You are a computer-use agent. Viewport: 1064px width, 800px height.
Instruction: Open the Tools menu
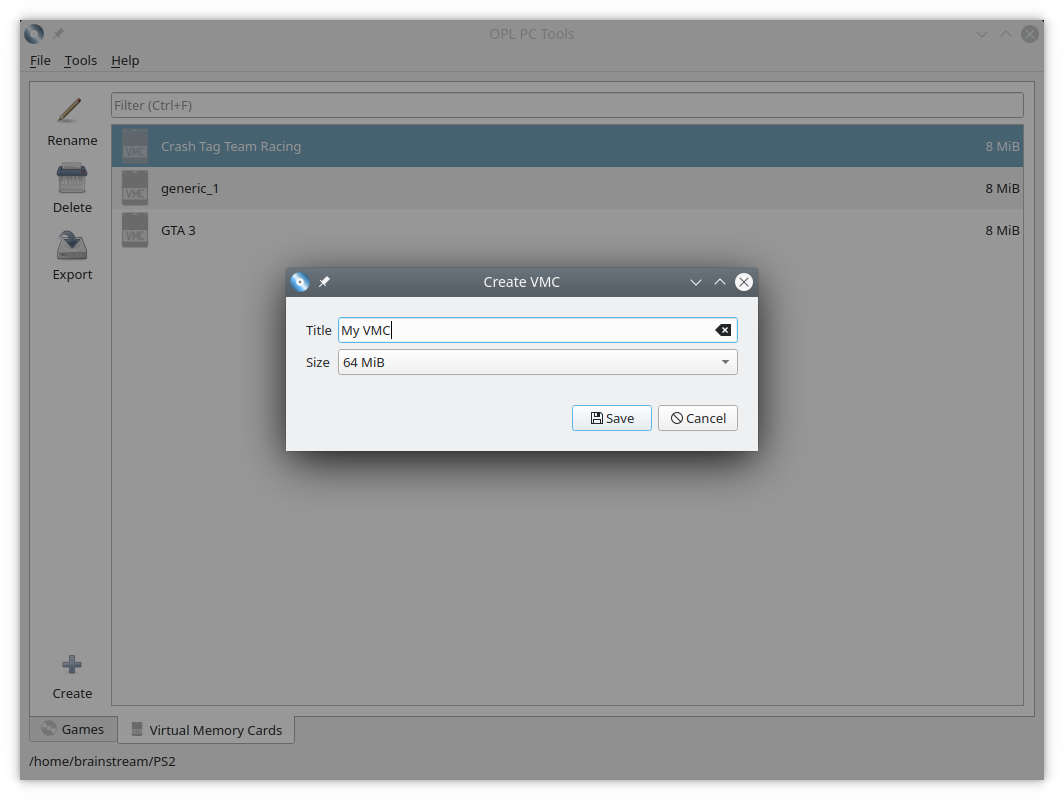[x=81, y=60]
